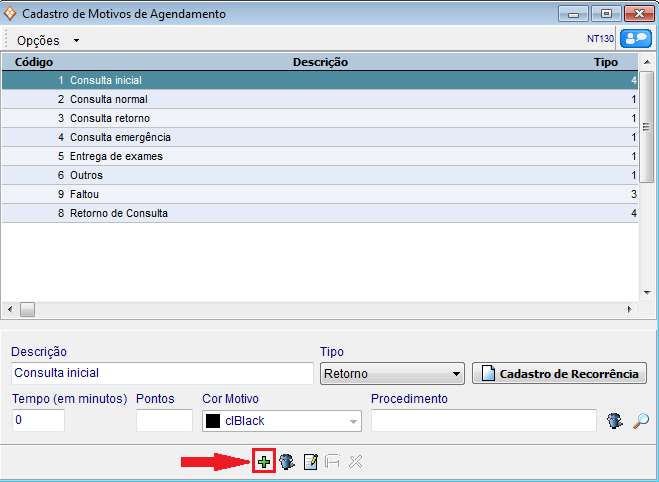Click the blue chat help icon
The image size is (659, 482).
pyautogui.click(x=634, y=39)
